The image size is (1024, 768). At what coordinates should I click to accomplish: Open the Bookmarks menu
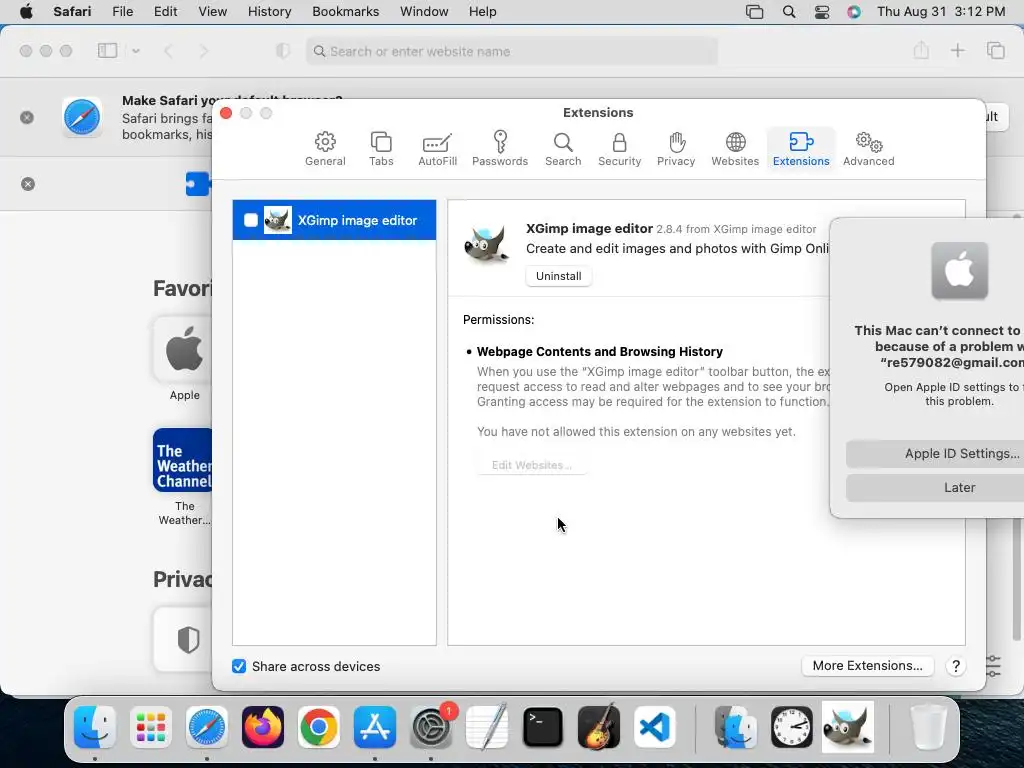345,12
